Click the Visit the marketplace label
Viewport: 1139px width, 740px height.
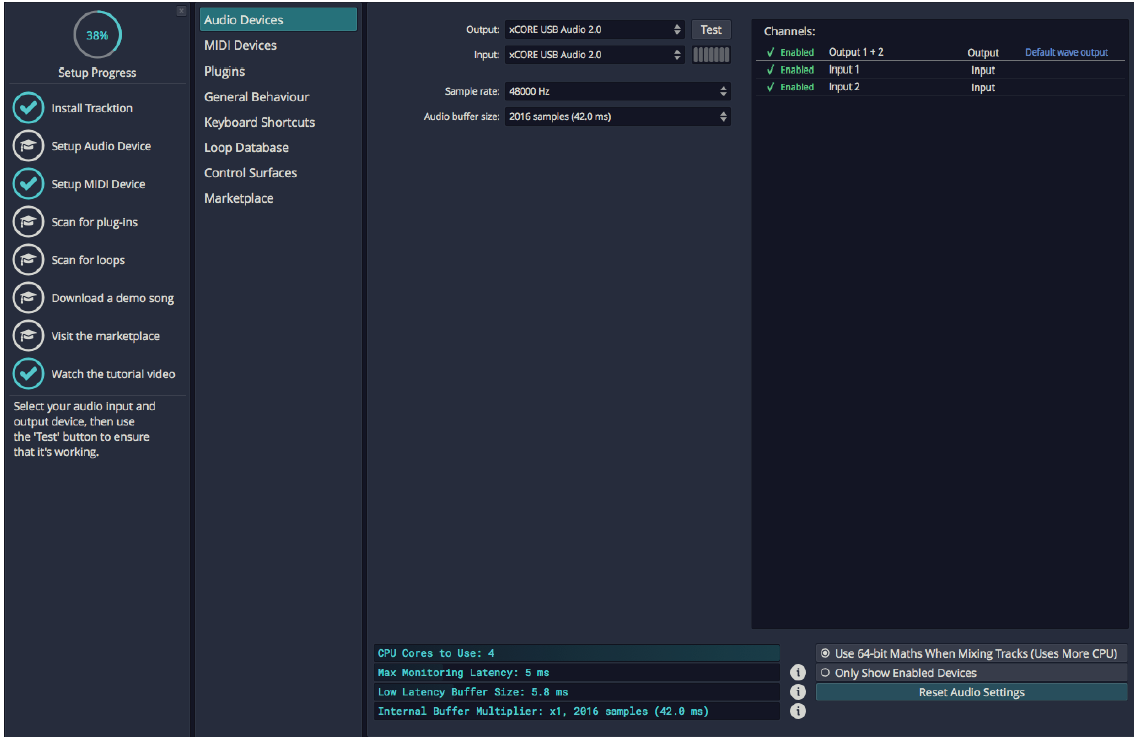coord(105,336)
